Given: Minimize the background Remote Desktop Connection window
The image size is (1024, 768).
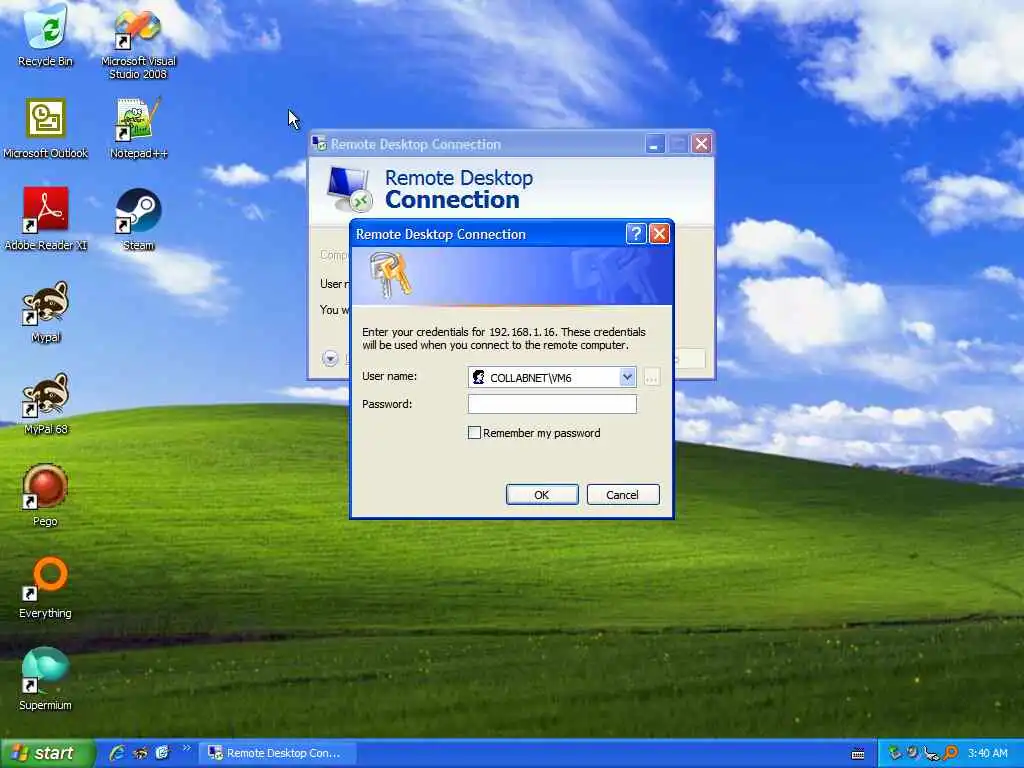Looking at the screenshot, I should tap(654, 144).
